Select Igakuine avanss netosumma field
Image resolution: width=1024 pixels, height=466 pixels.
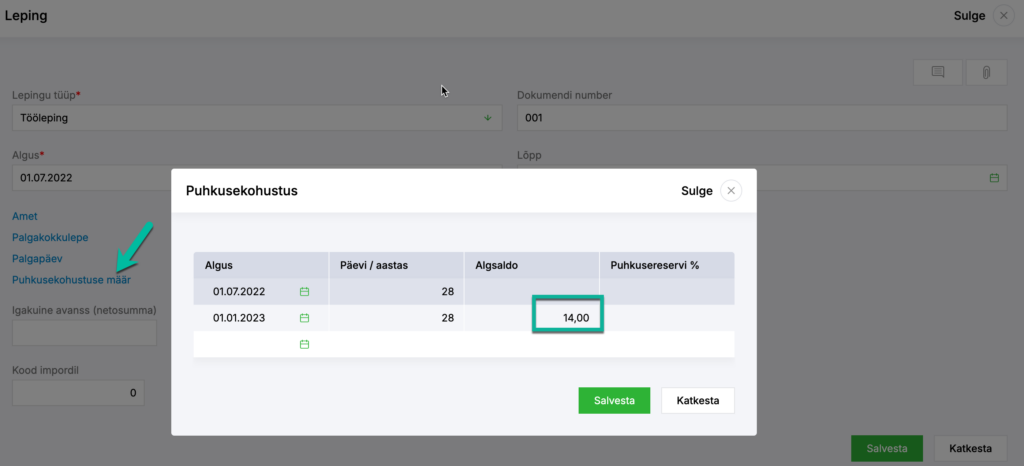click(84, 333)
